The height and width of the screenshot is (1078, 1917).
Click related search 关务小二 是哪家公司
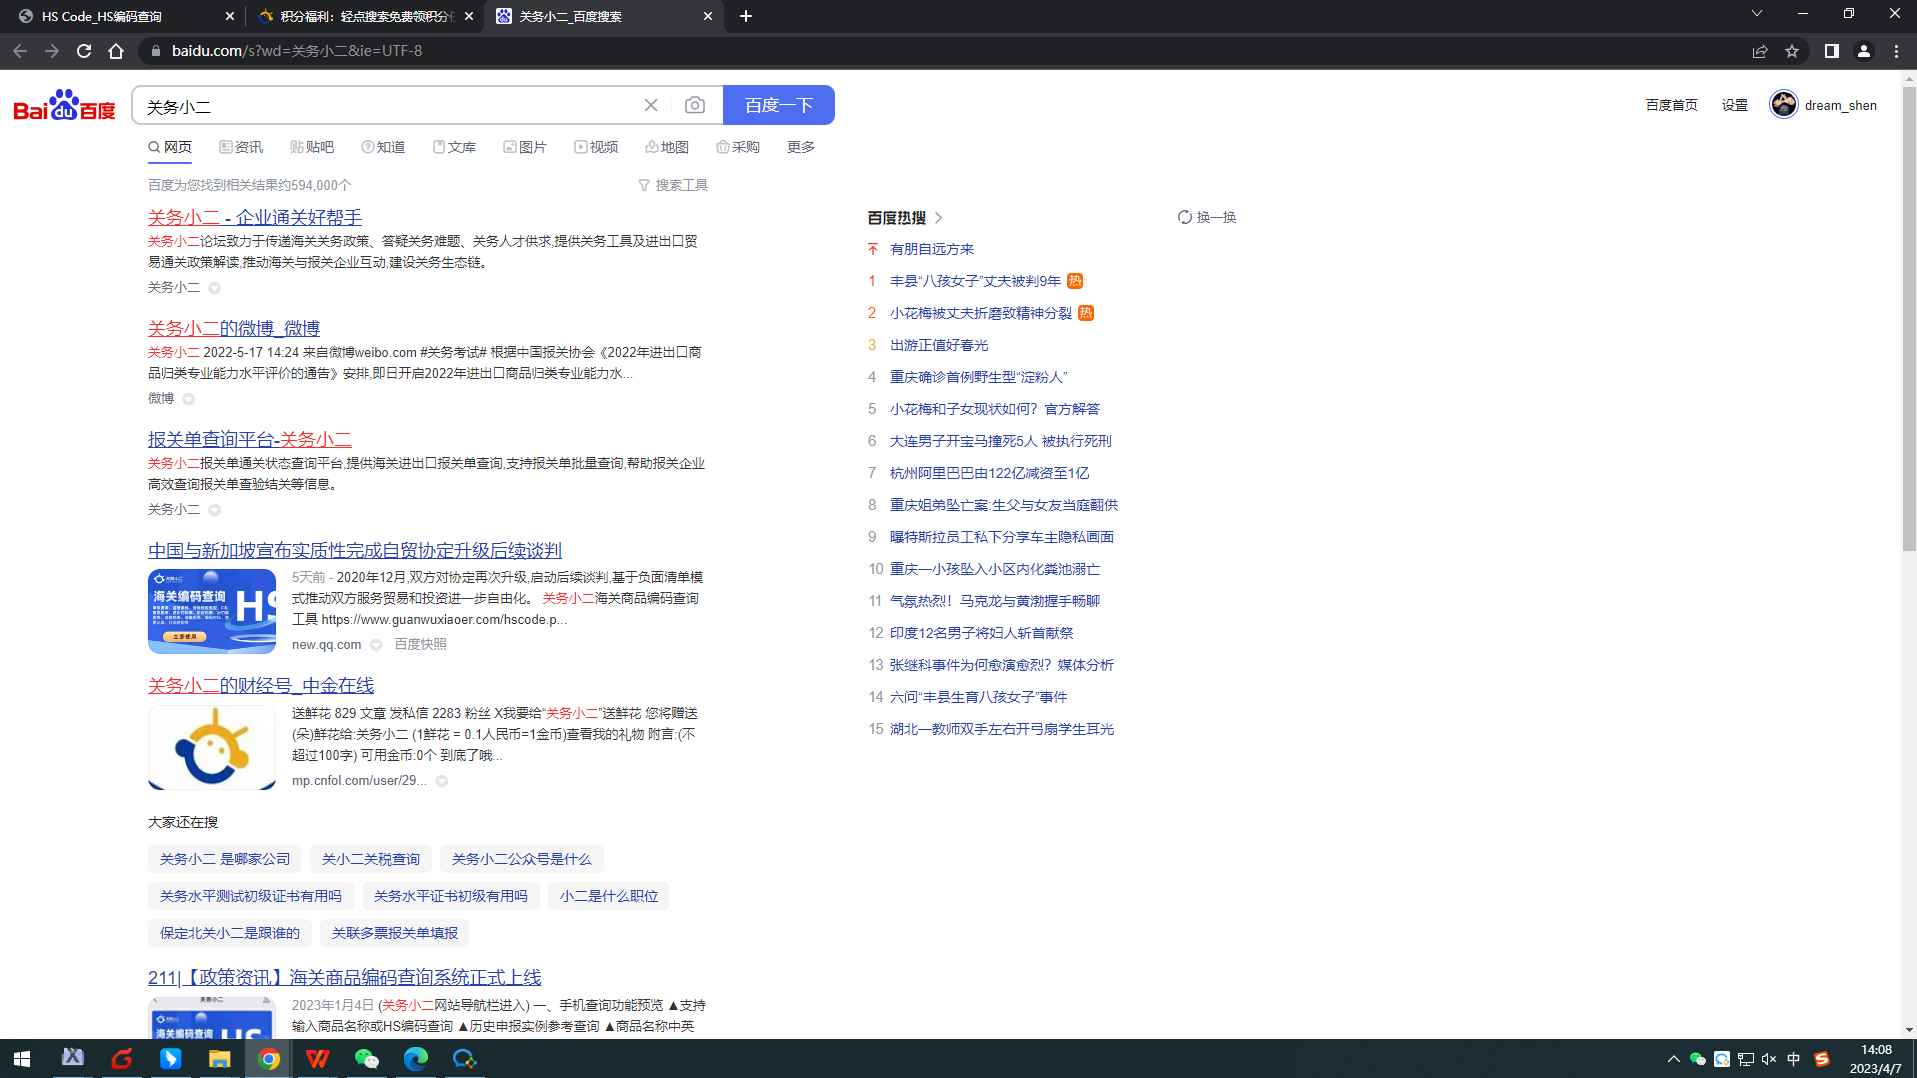[225, 859]
